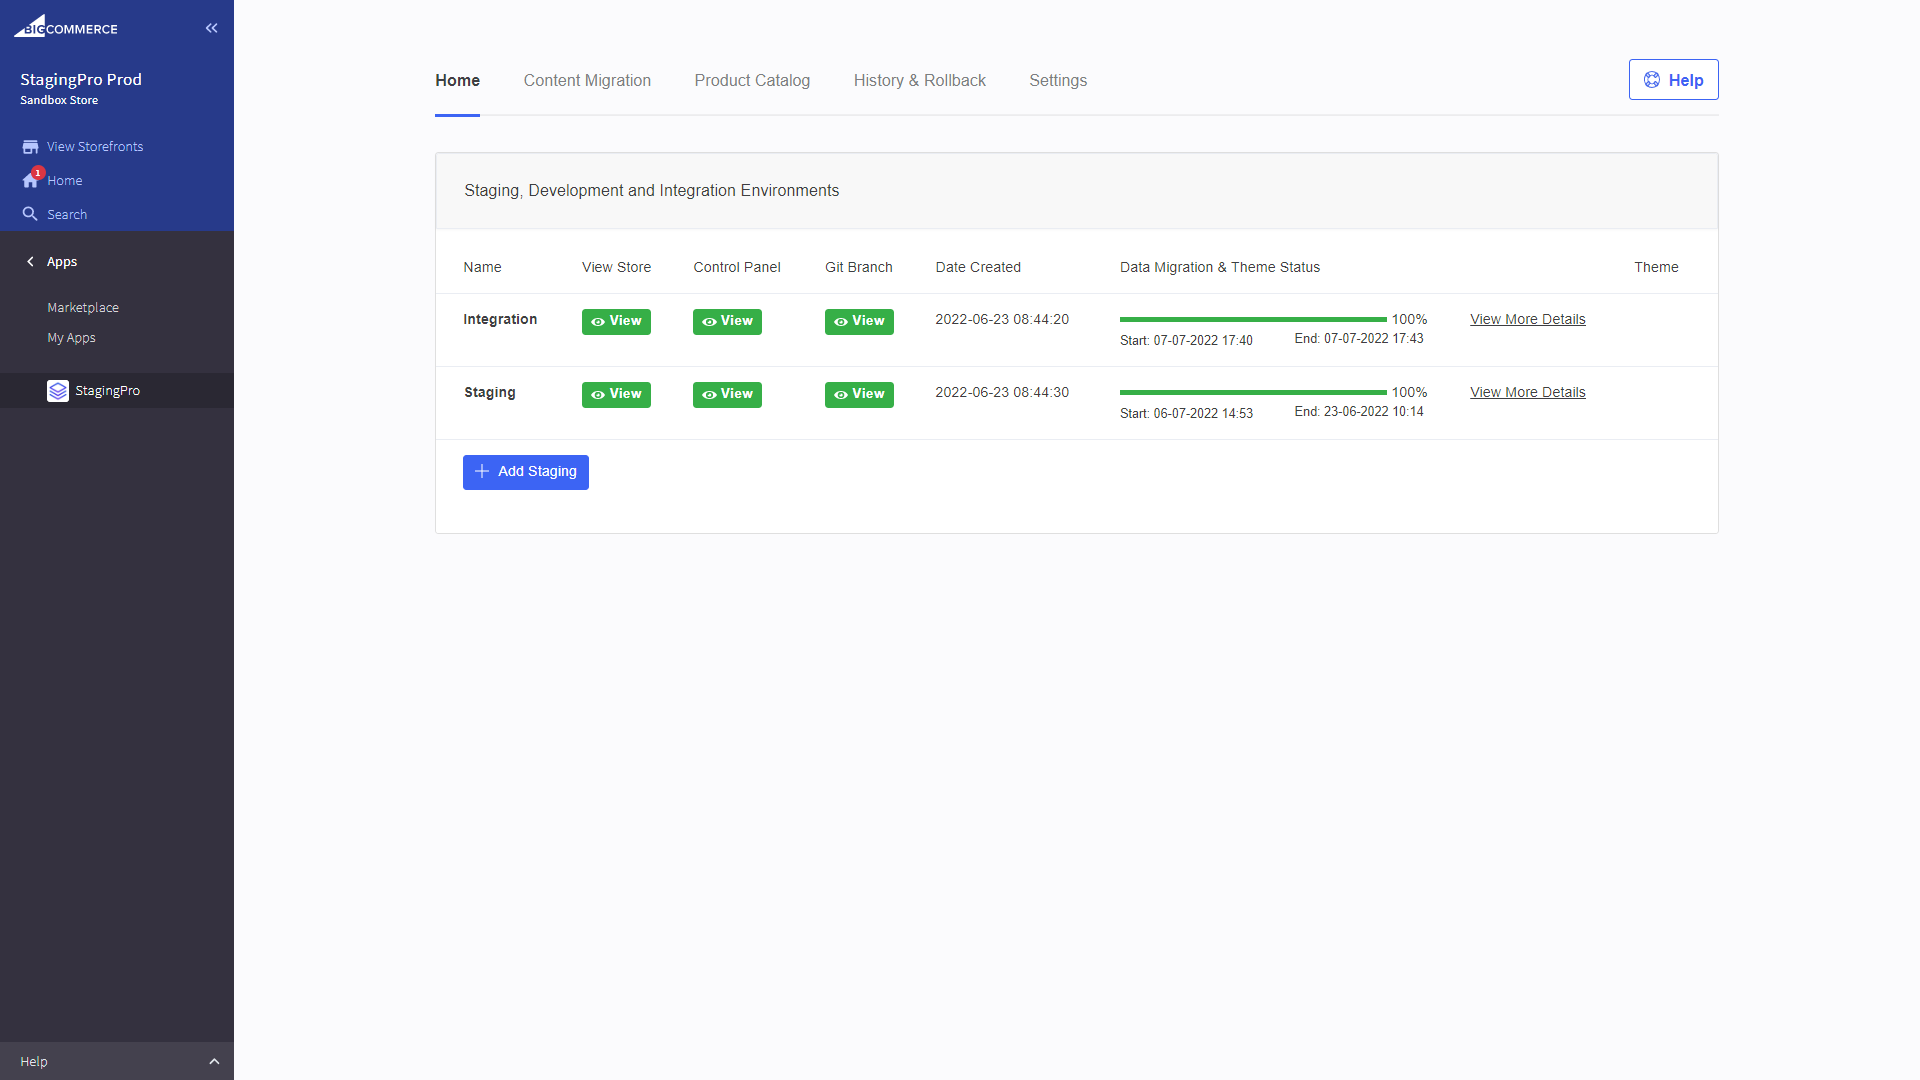Open View More Details for Integration
Image resolution: width=1920 pixels, height=1080 pixels.
tap(1527, 320)
